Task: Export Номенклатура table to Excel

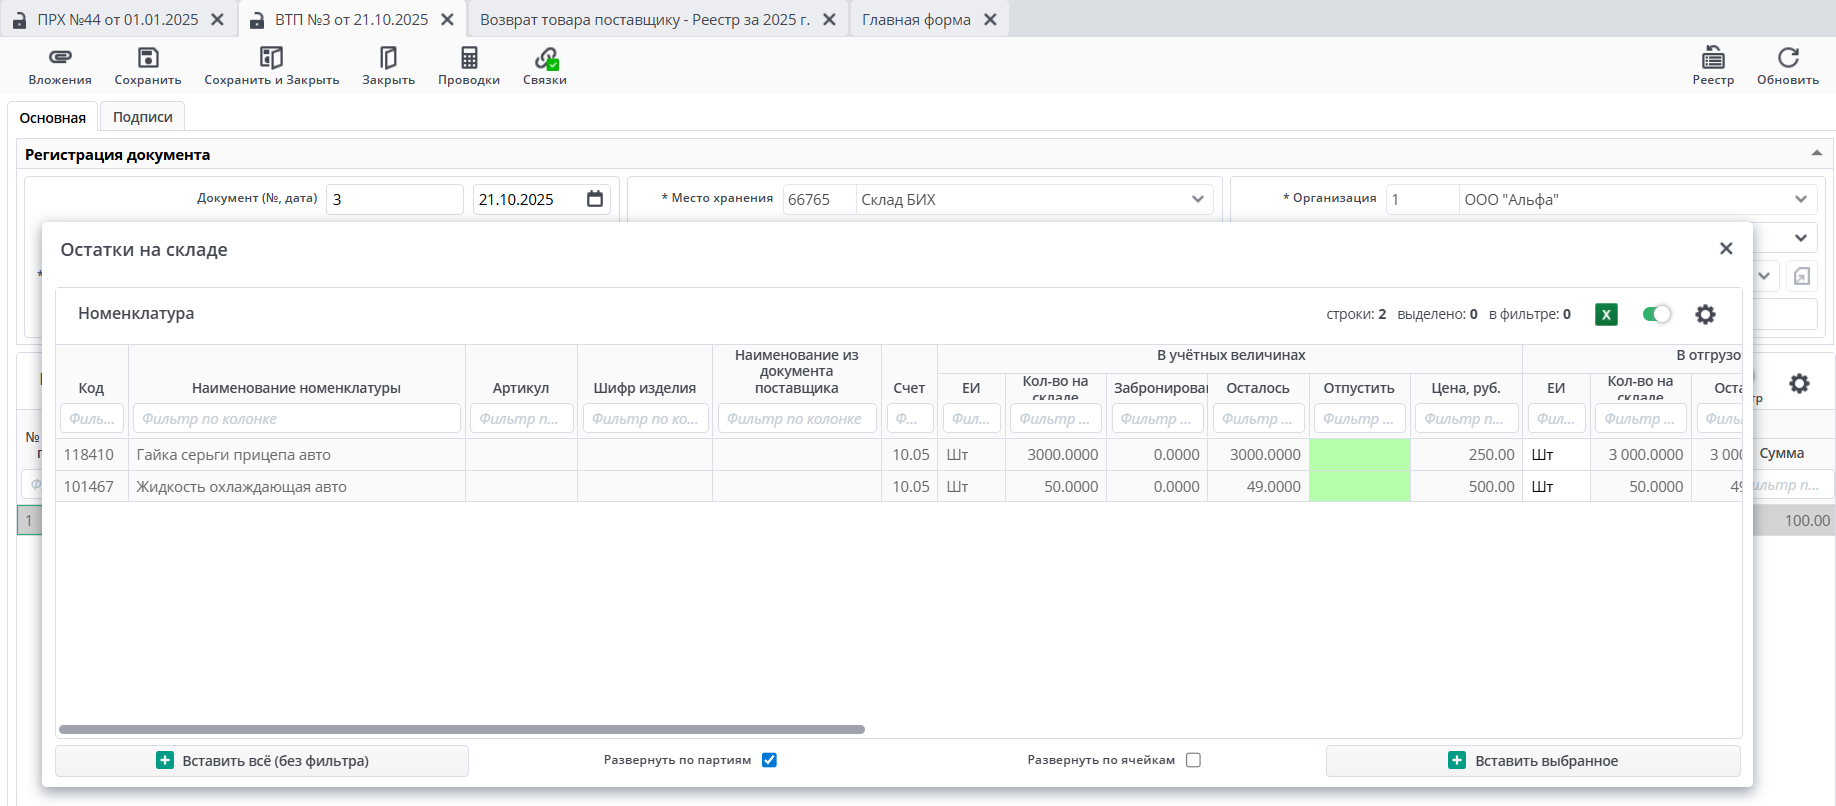Action: click(1606, 314)
